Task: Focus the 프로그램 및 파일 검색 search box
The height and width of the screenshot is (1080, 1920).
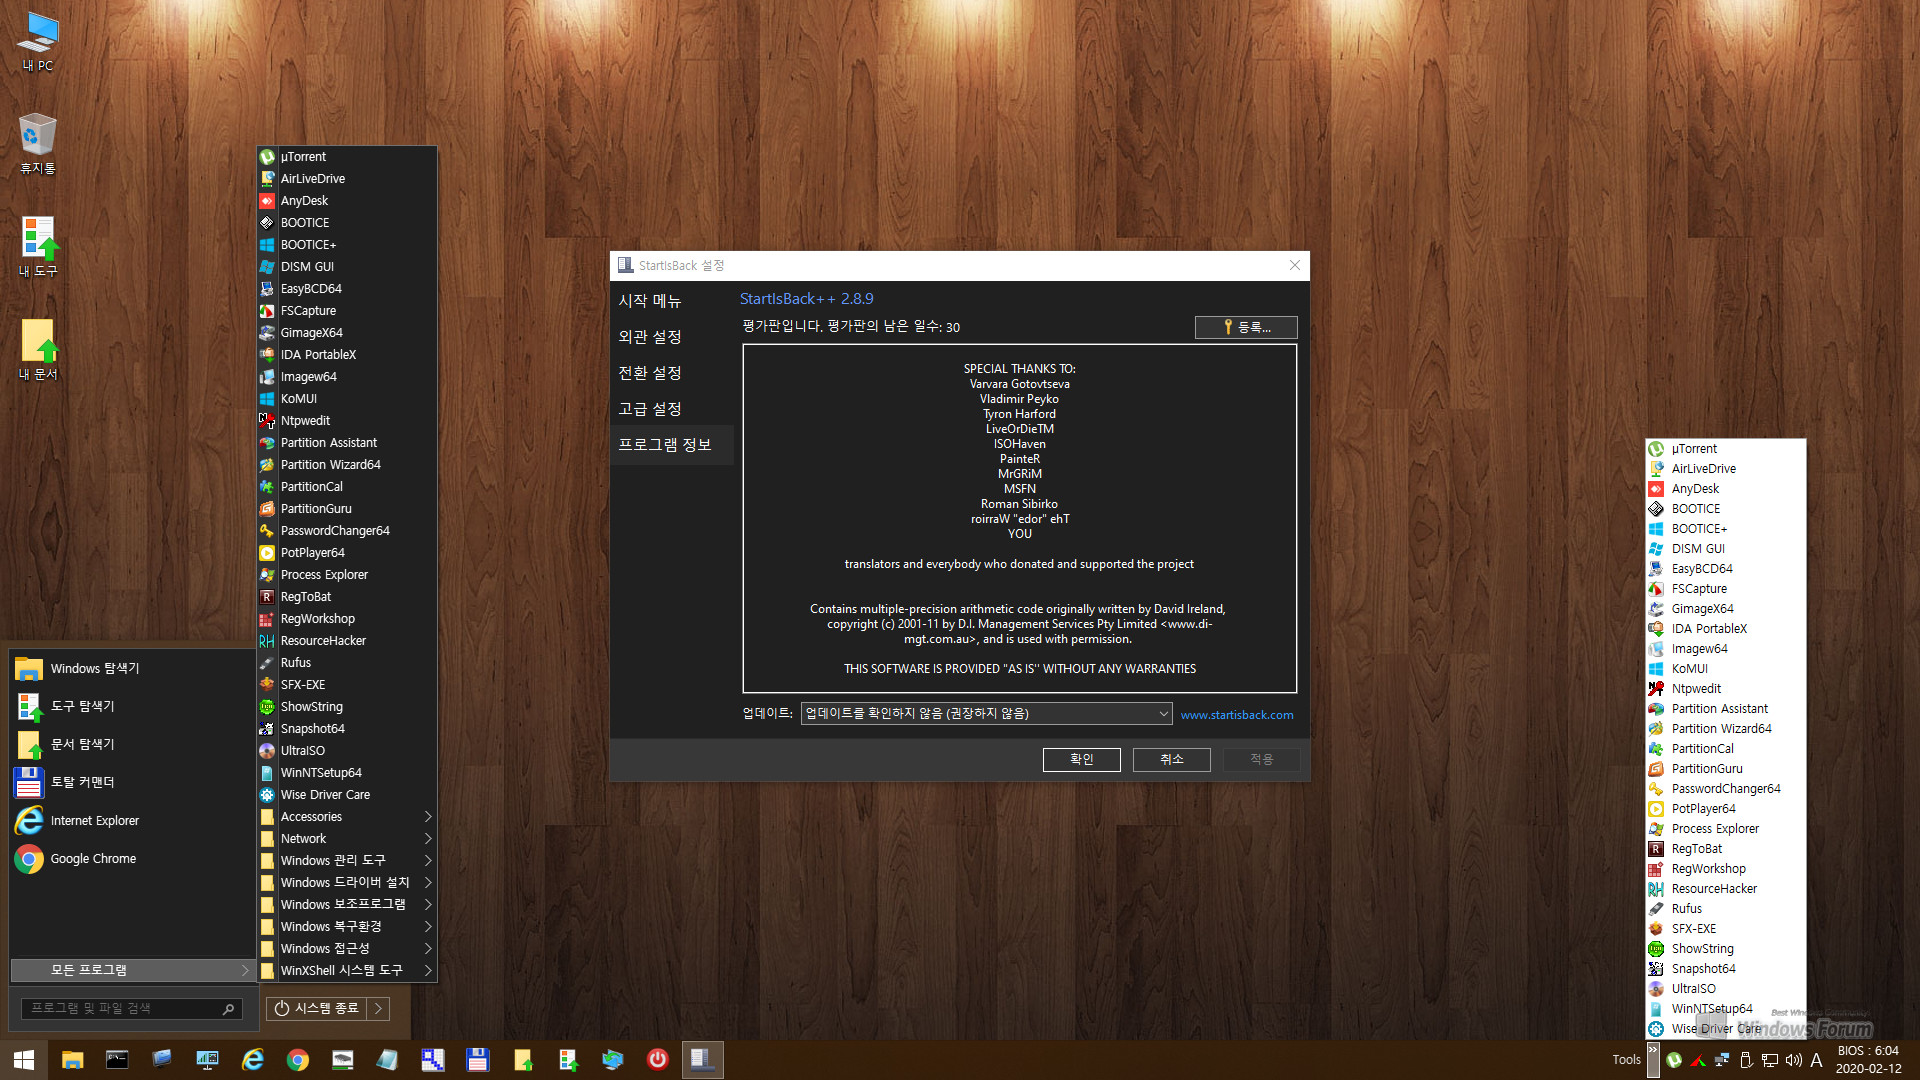Action: [131, 1009]
